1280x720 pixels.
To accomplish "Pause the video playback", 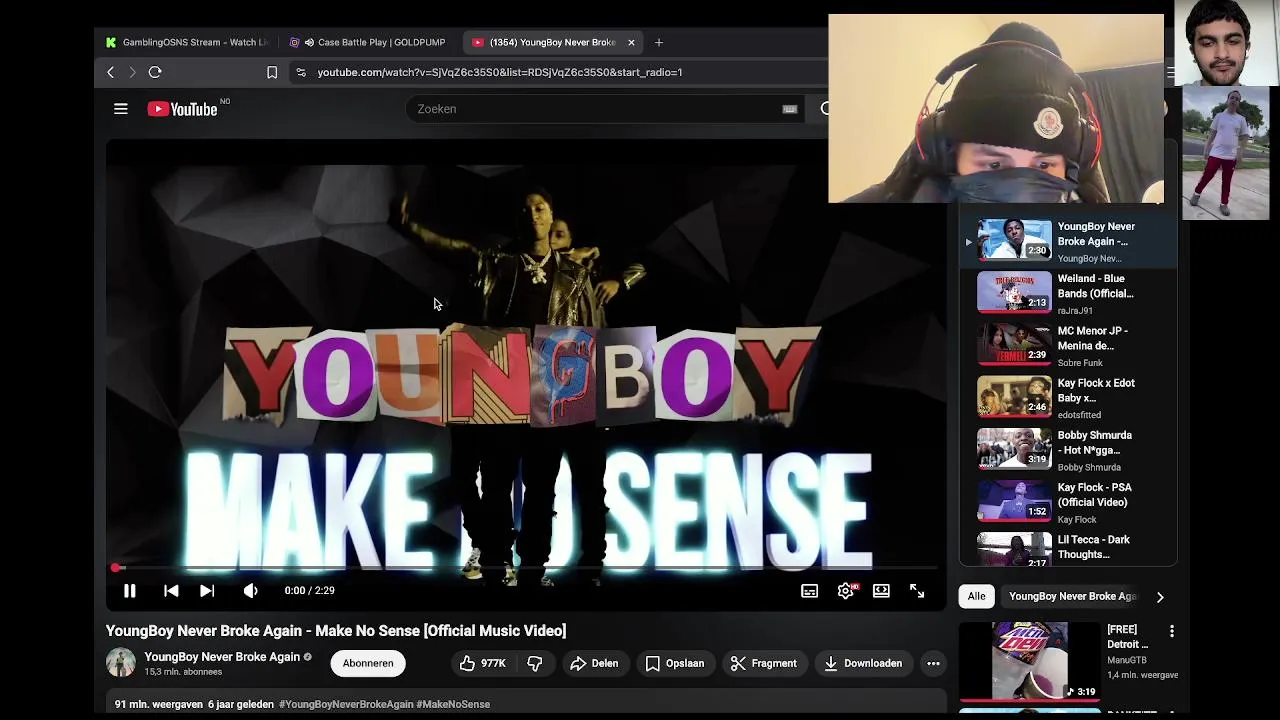I will pos(129,591).
